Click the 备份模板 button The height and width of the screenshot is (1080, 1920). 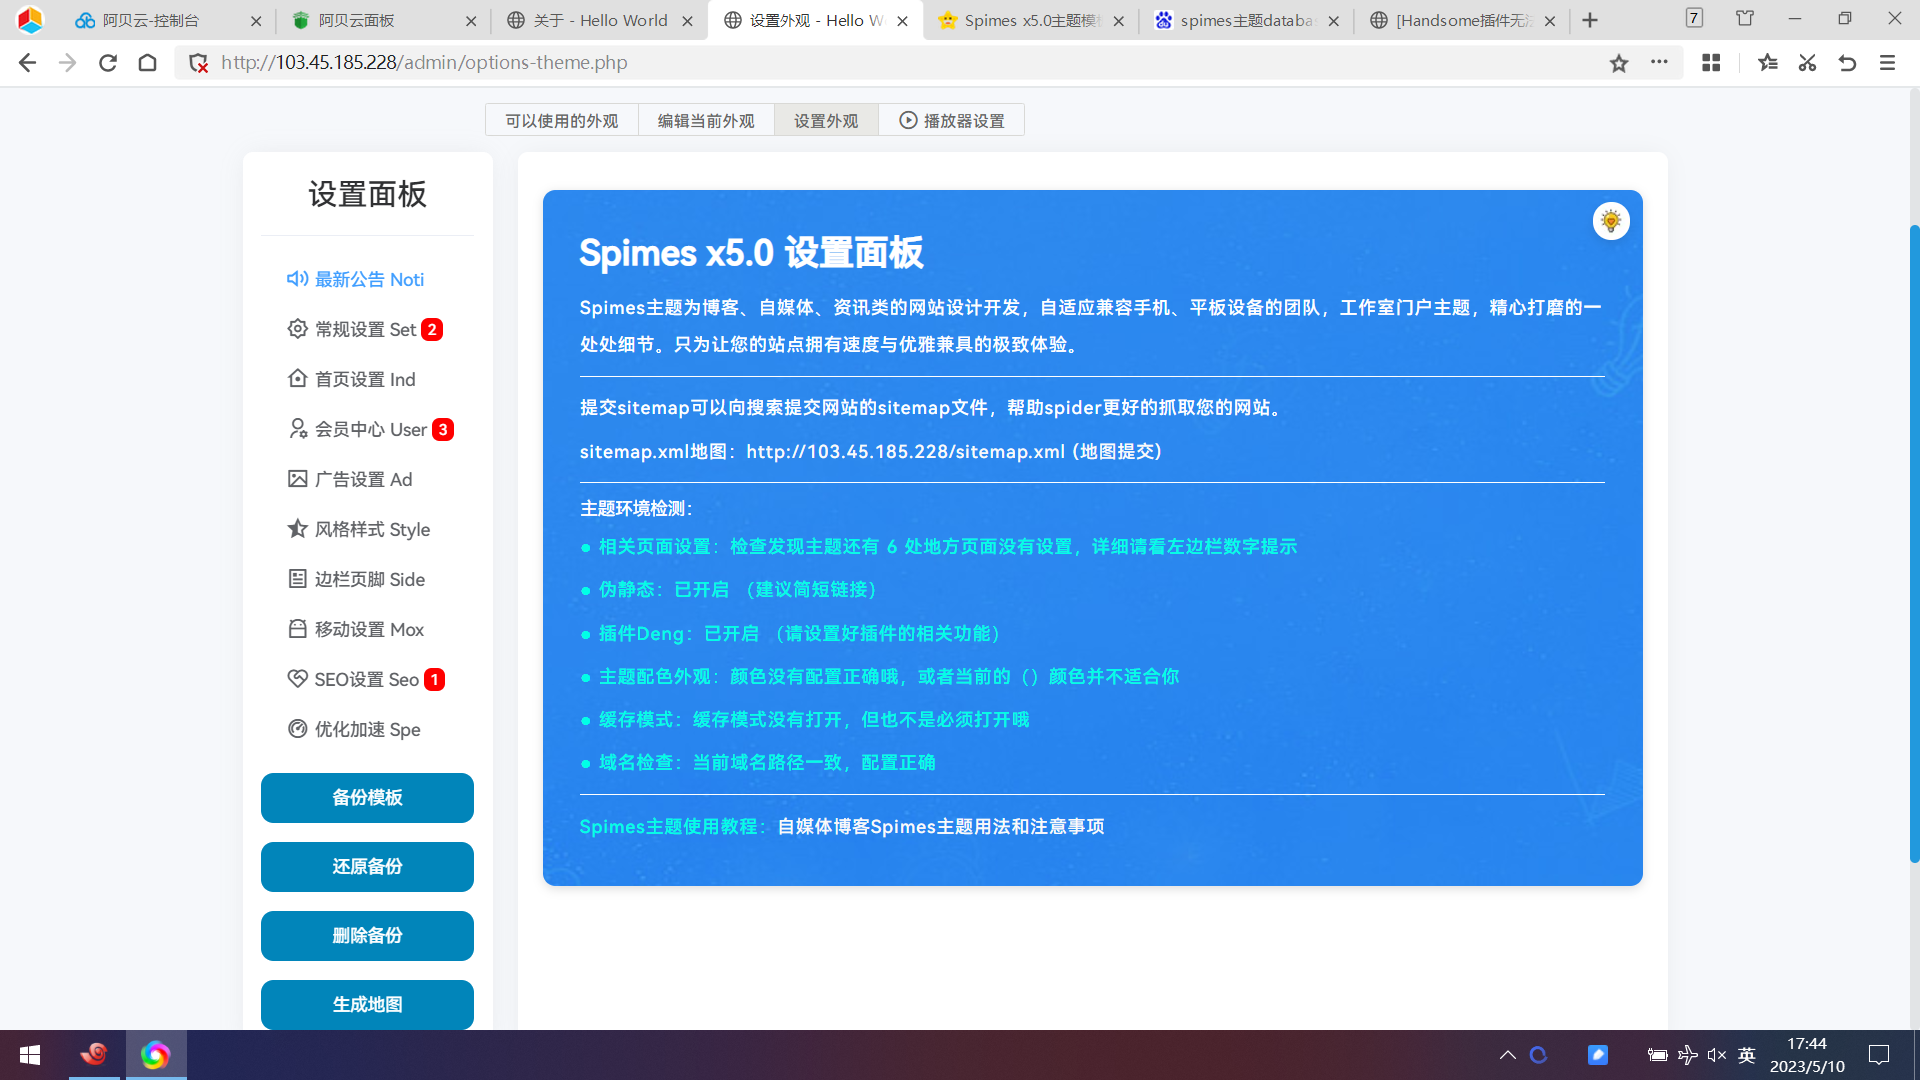click(367, 798)
